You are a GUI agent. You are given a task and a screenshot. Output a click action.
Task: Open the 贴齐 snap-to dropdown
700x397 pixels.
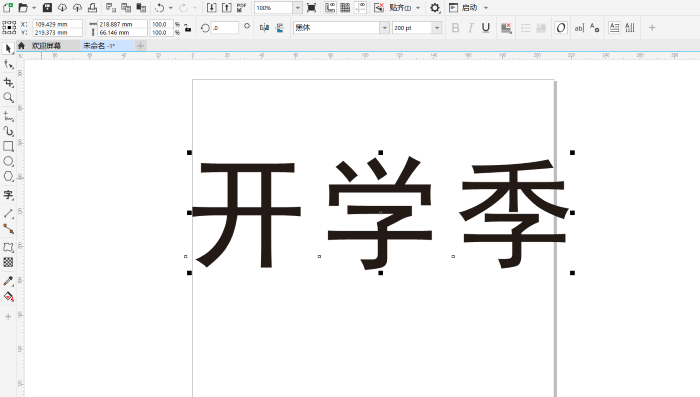point(418,8)
